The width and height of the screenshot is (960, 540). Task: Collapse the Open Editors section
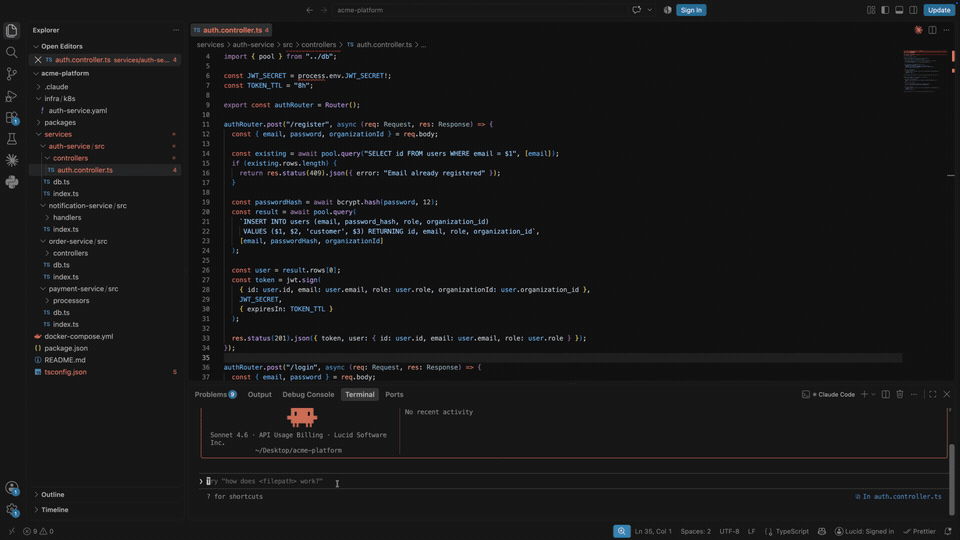coord(61,47)
